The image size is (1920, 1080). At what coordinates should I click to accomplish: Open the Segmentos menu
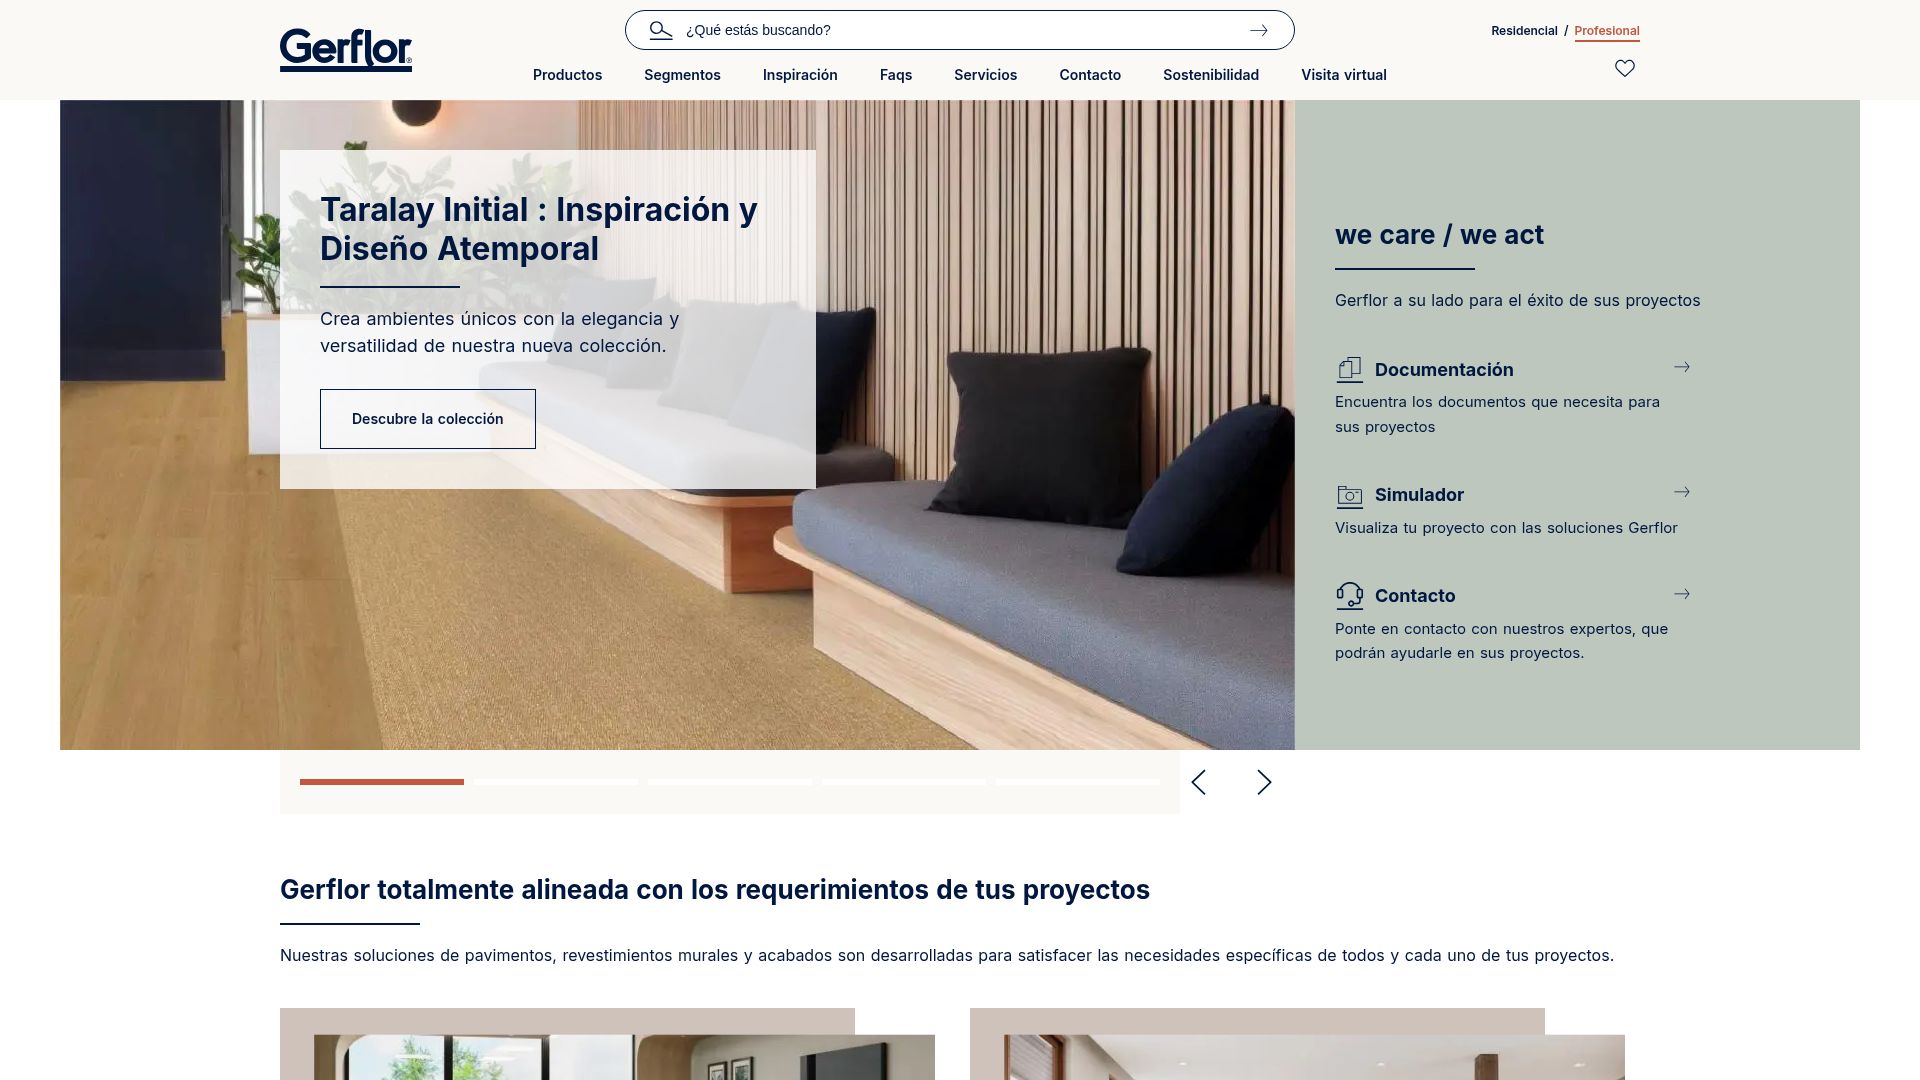click(682, 75)
